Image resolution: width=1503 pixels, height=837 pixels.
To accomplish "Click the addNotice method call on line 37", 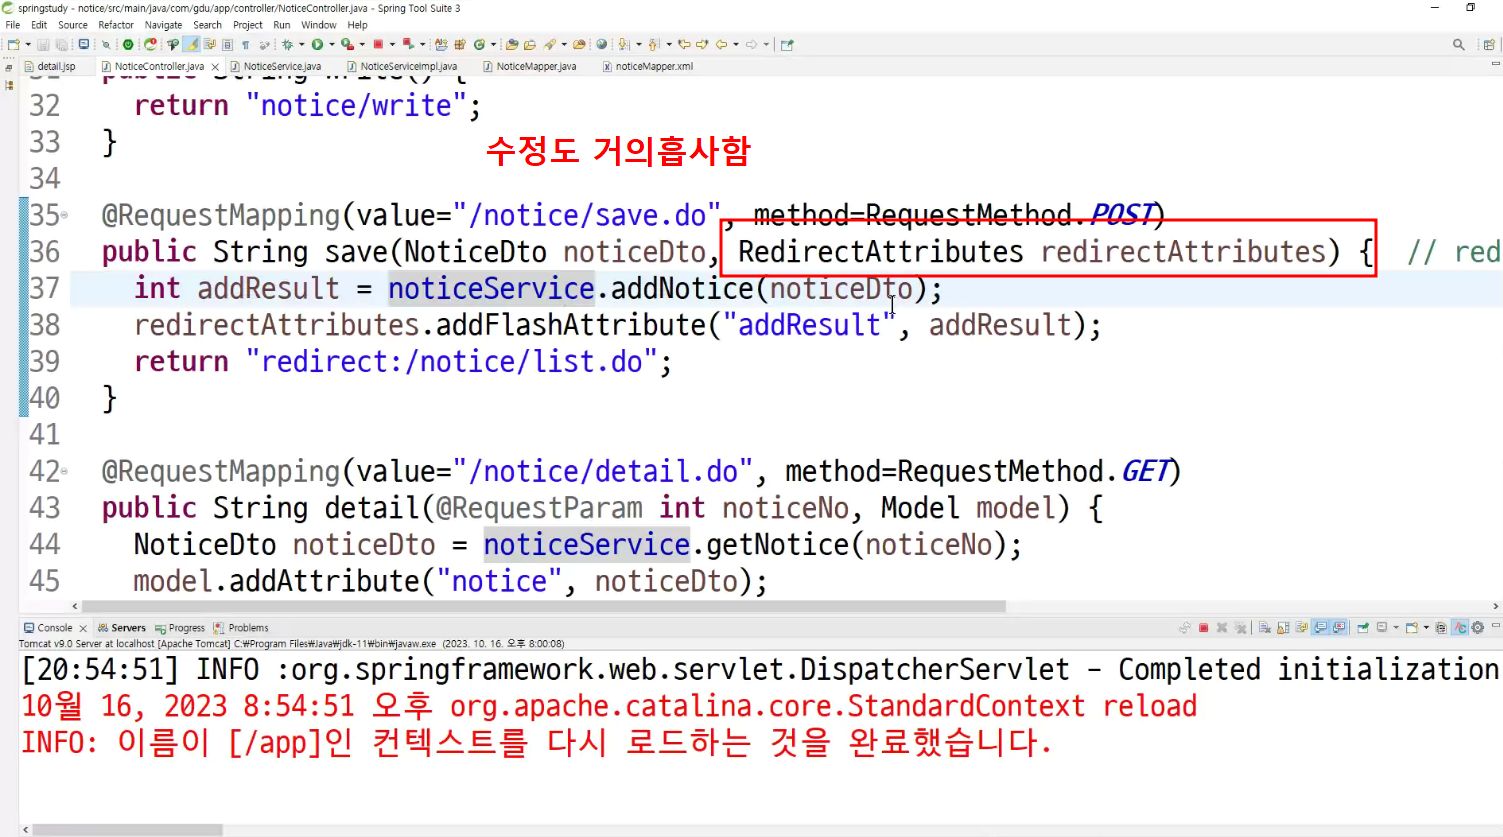I will click(x=683, y=288).
